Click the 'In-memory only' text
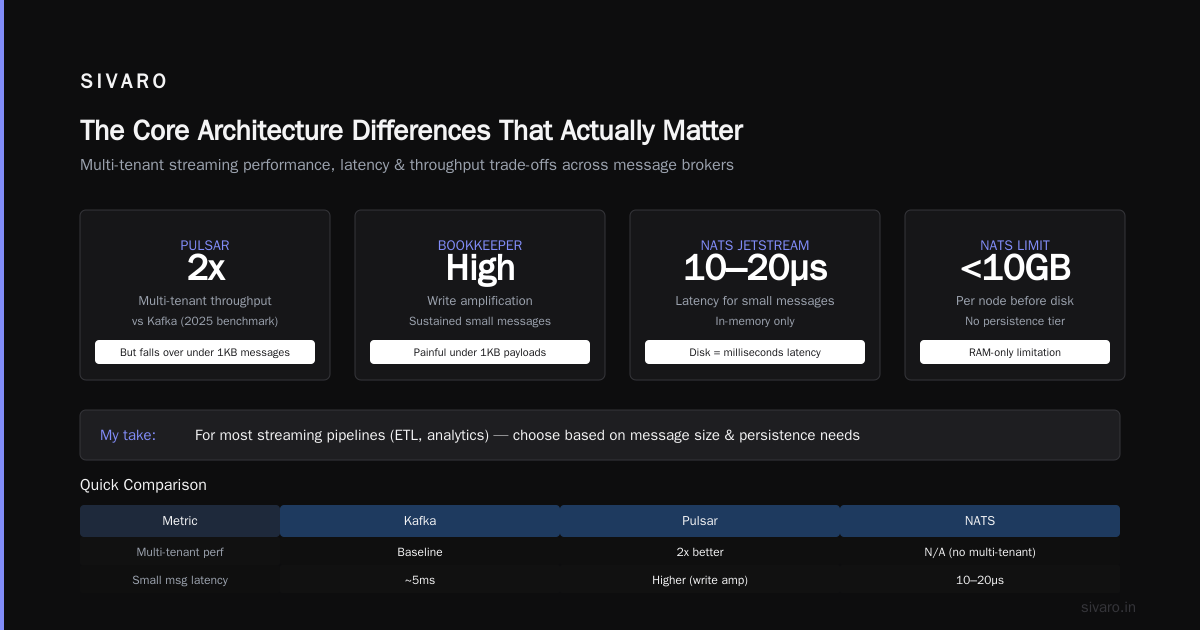The width and height of the screenshot is (1200, 630). 755,321
